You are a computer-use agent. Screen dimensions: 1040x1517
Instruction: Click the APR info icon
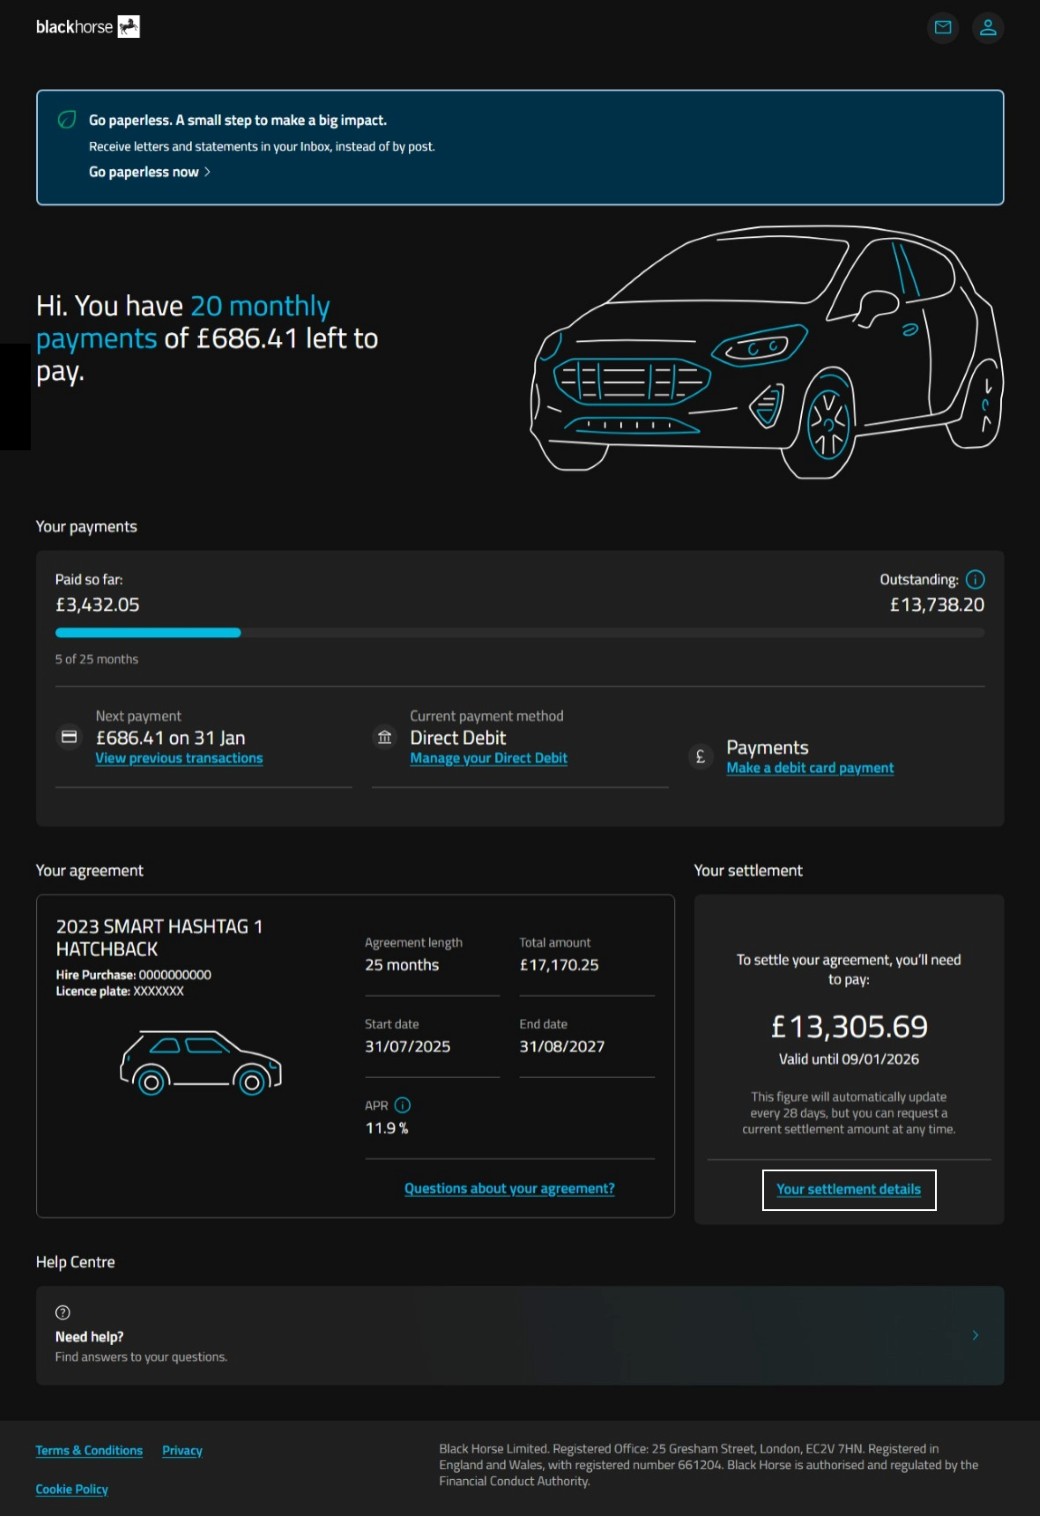[403, 1105]
